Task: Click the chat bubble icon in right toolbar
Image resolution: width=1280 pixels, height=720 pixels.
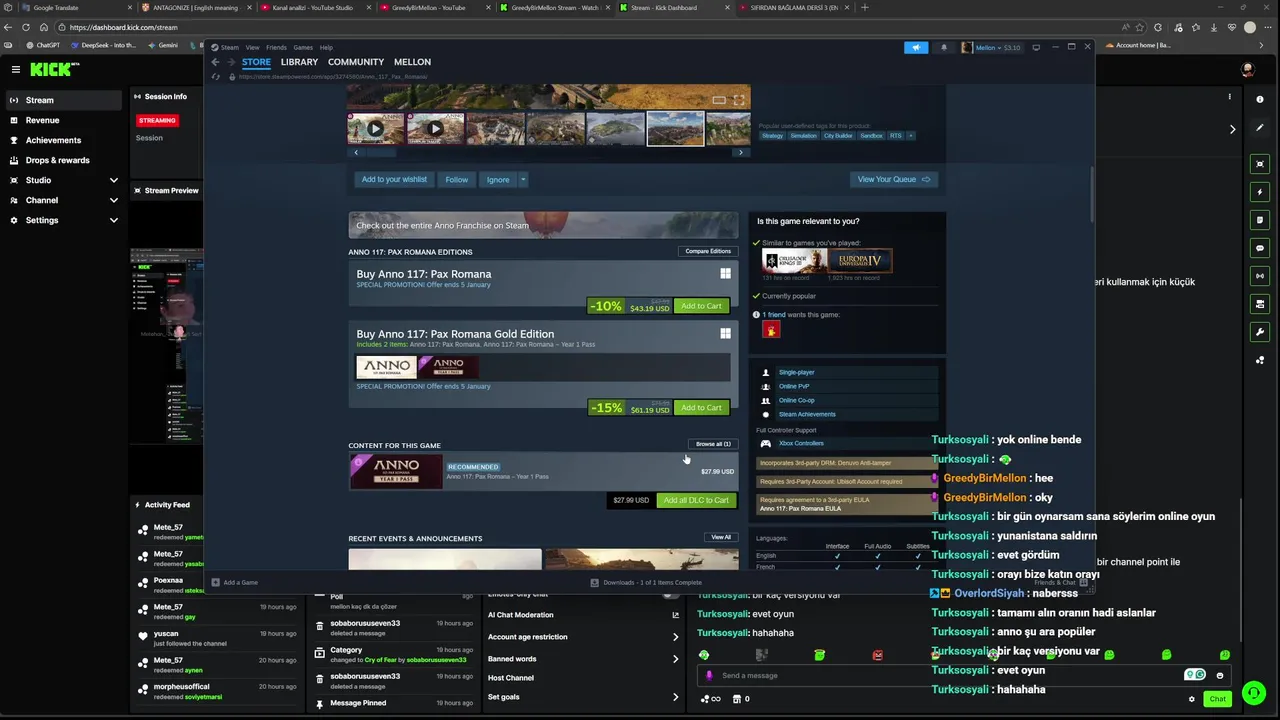Action: pyautogui.click(x=1260, y=248)
